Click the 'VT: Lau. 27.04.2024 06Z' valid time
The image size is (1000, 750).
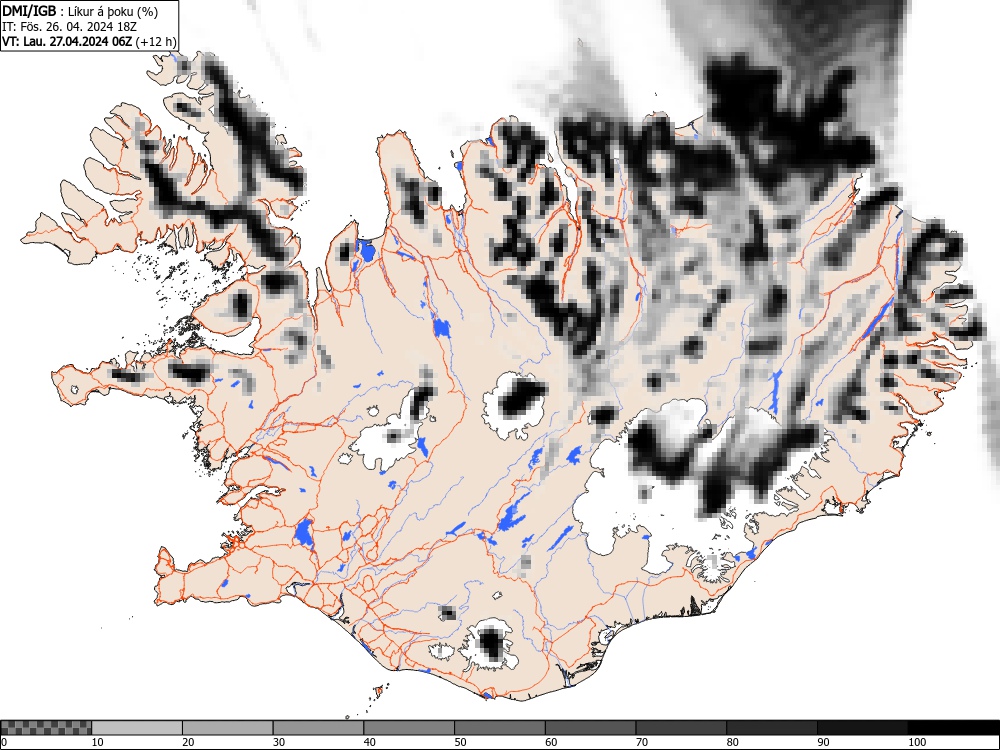67,41
